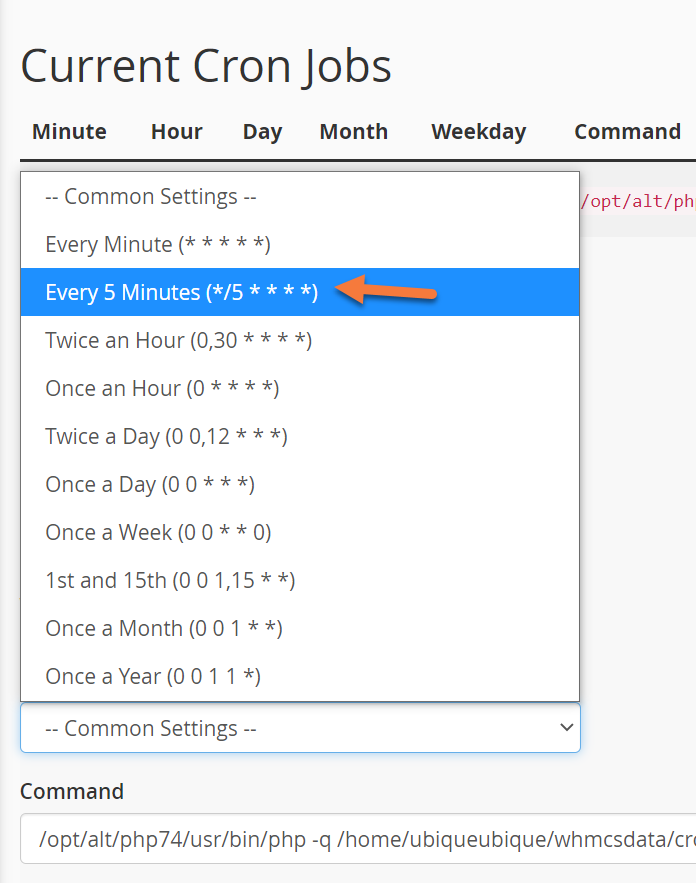Click the Hour column header
The image size is (696, 883).
click(x=177, y=131)
